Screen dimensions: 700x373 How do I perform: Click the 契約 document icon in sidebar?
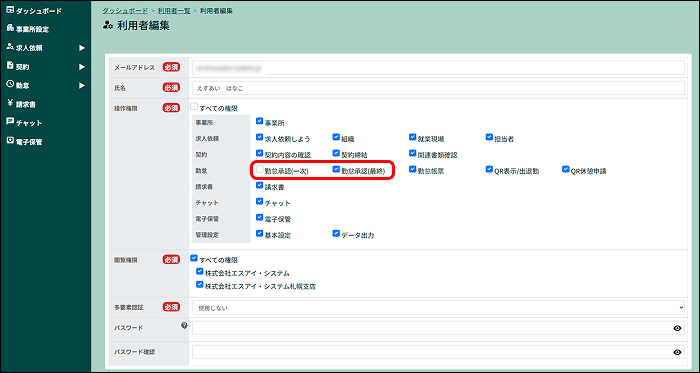point(11,66)
